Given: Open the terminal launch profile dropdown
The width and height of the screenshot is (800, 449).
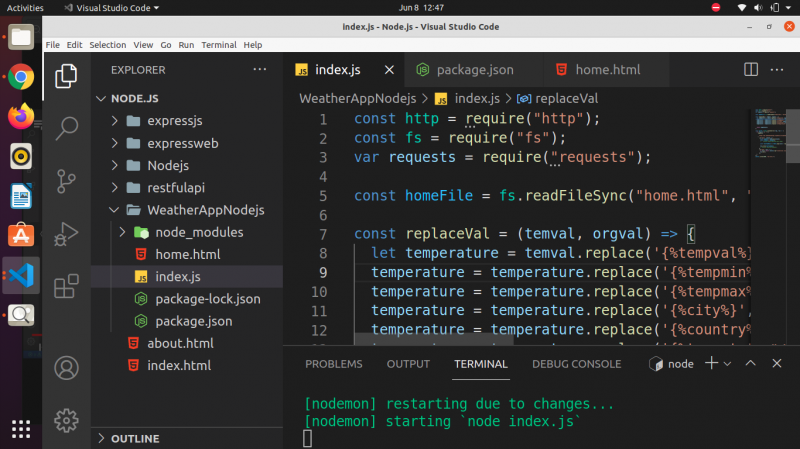Looking at the screenshot, I should click(x=728, y=364).
